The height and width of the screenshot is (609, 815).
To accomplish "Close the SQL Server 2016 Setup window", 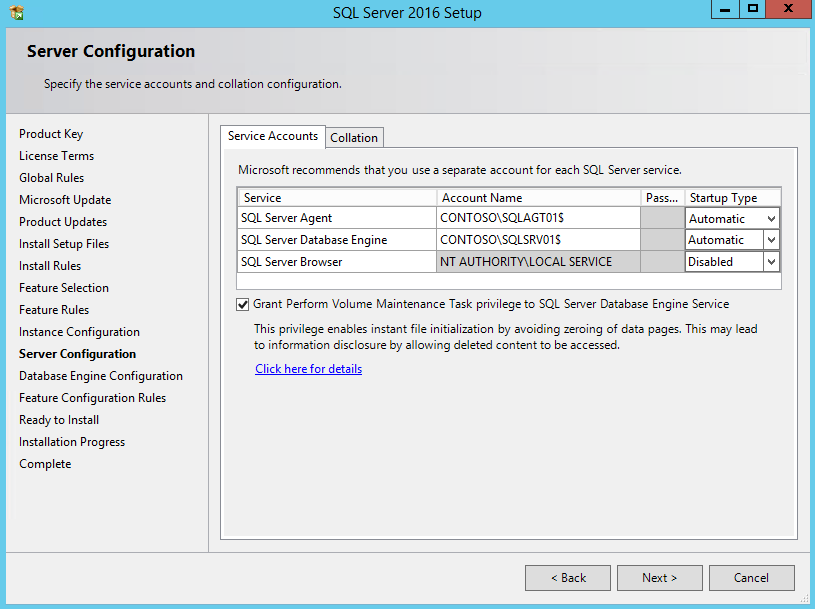I will point(788,9).
